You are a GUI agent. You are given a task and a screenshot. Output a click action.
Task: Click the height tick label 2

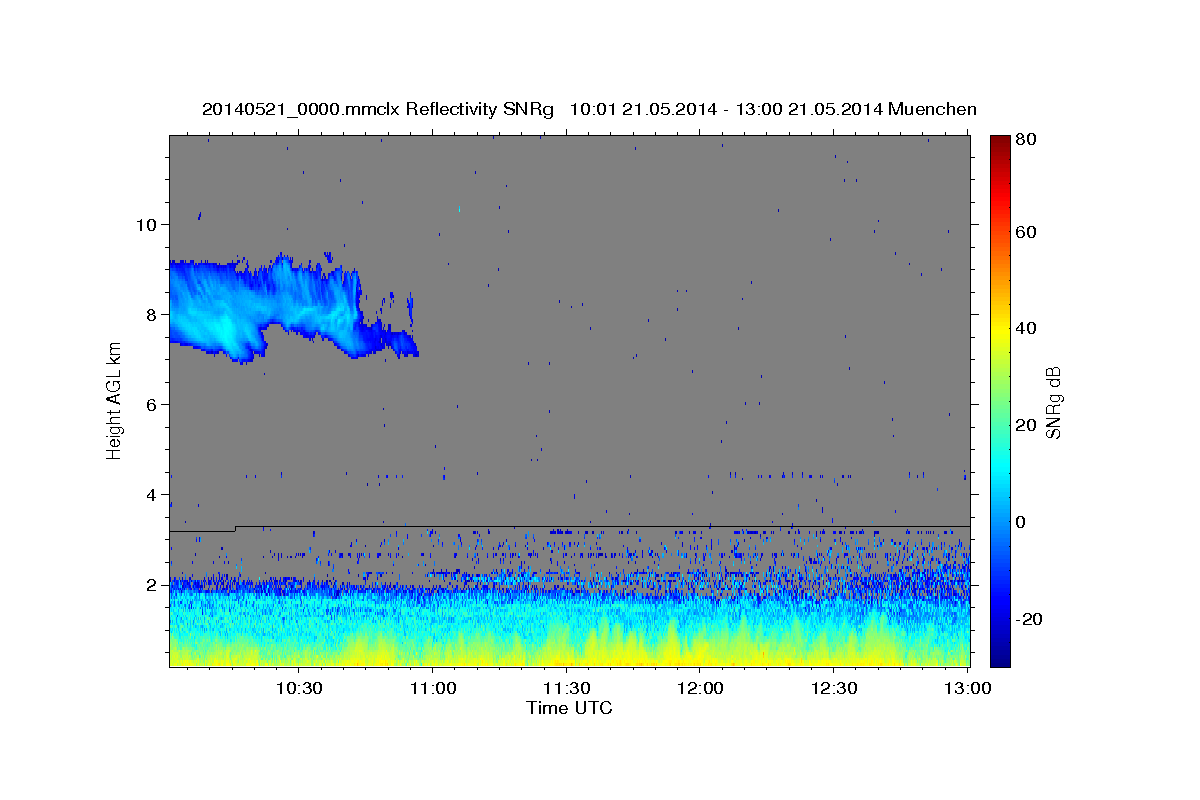[152, 585]
